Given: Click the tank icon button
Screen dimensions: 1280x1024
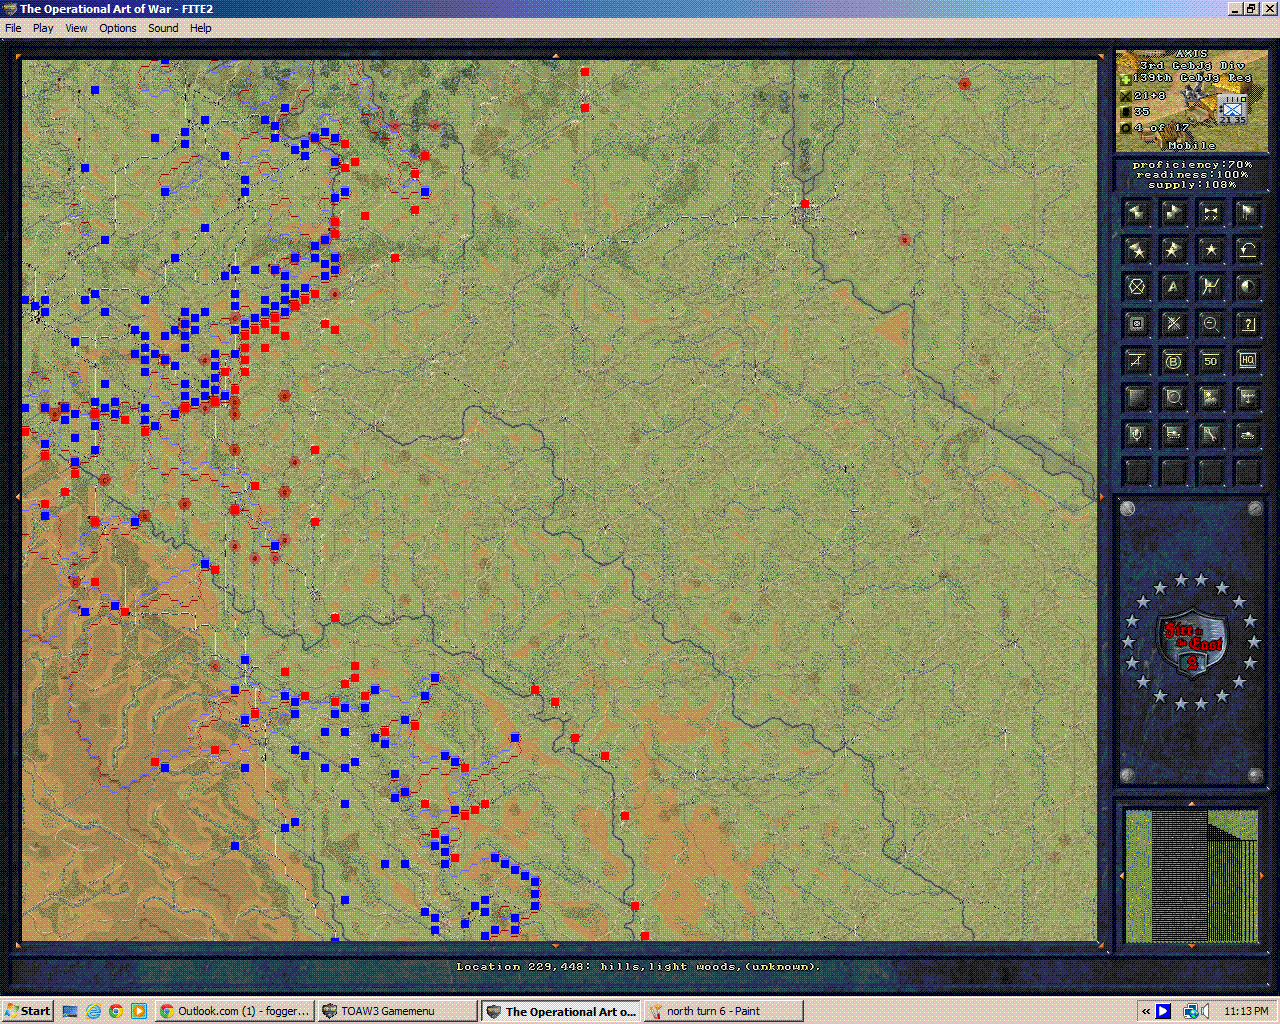Looking at the screenshot, I should click(x=1247, y=434).
